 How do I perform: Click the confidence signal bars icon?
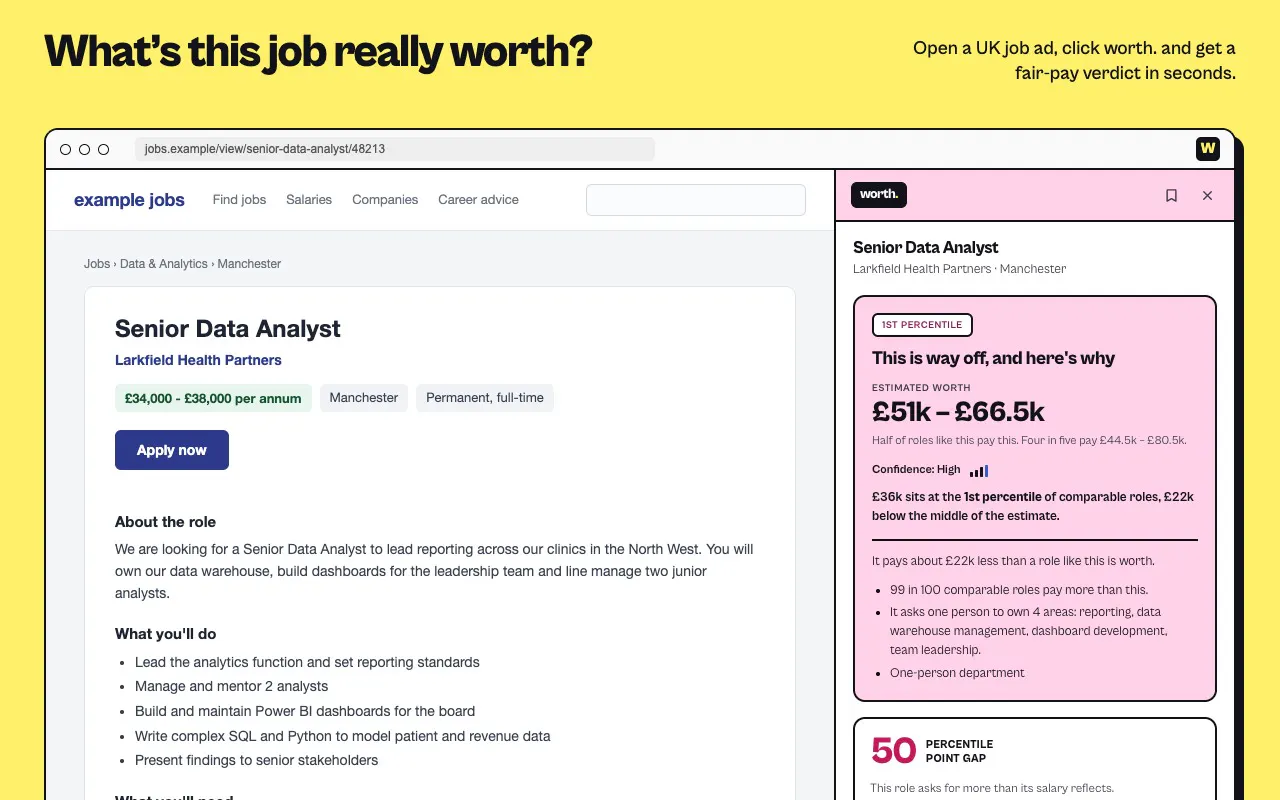tap(979, 470)
